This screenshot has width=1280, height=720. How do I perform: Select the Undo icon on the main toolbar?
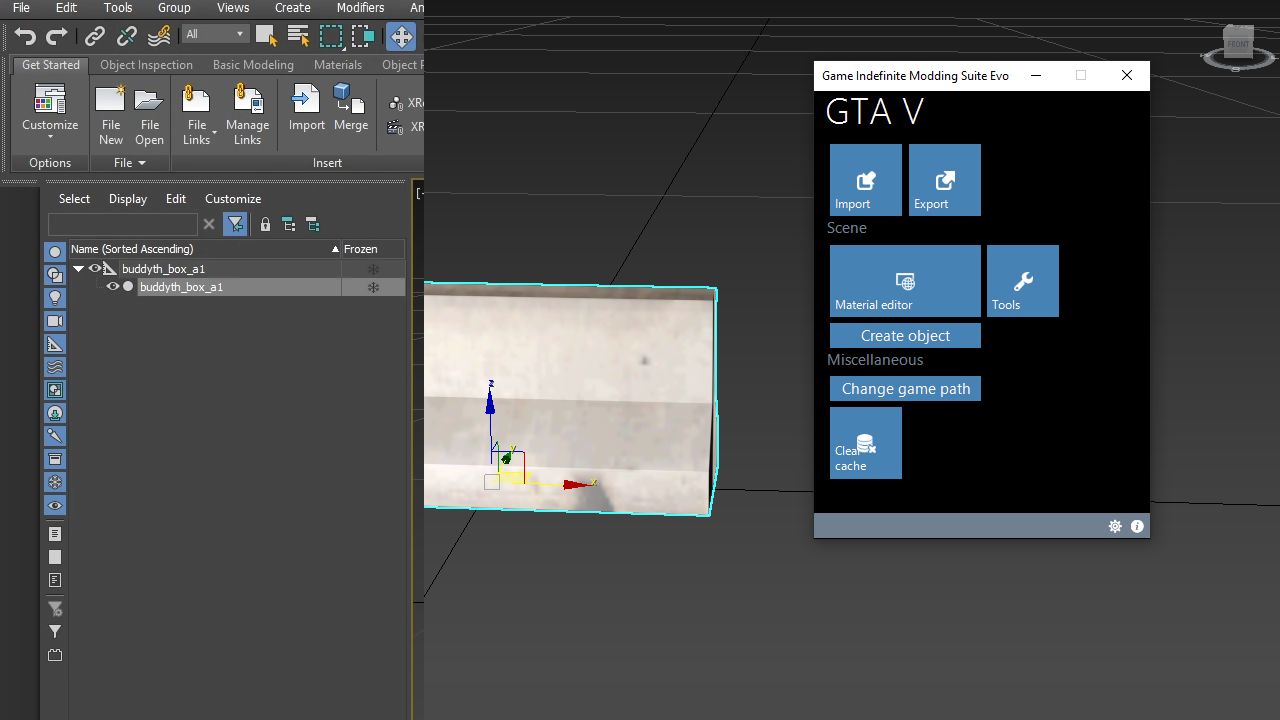(24, 36)
